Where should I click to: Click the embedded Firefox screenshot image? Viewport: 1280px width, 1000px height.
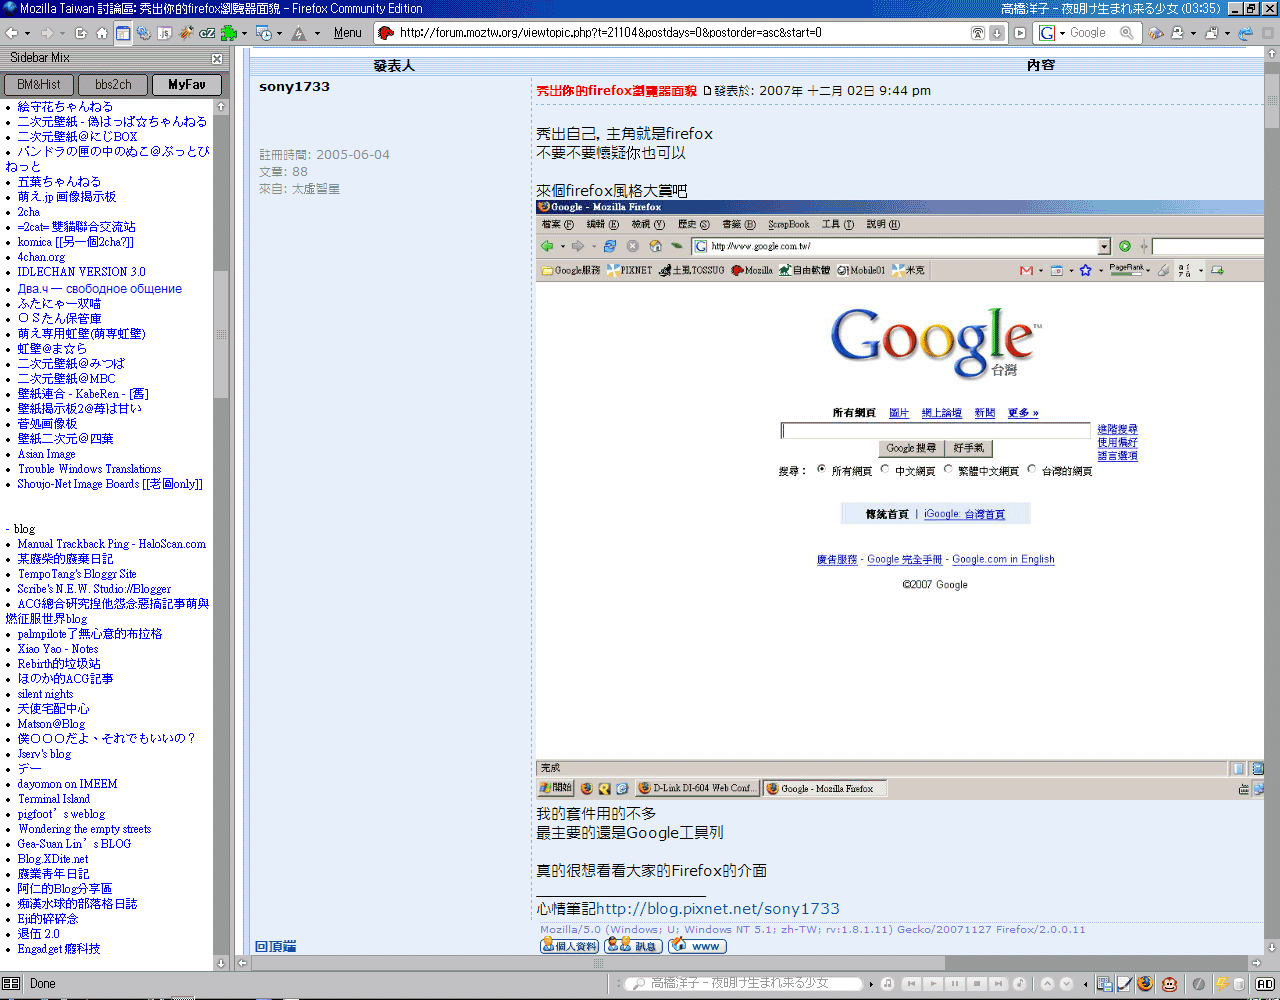coord(900,499)
